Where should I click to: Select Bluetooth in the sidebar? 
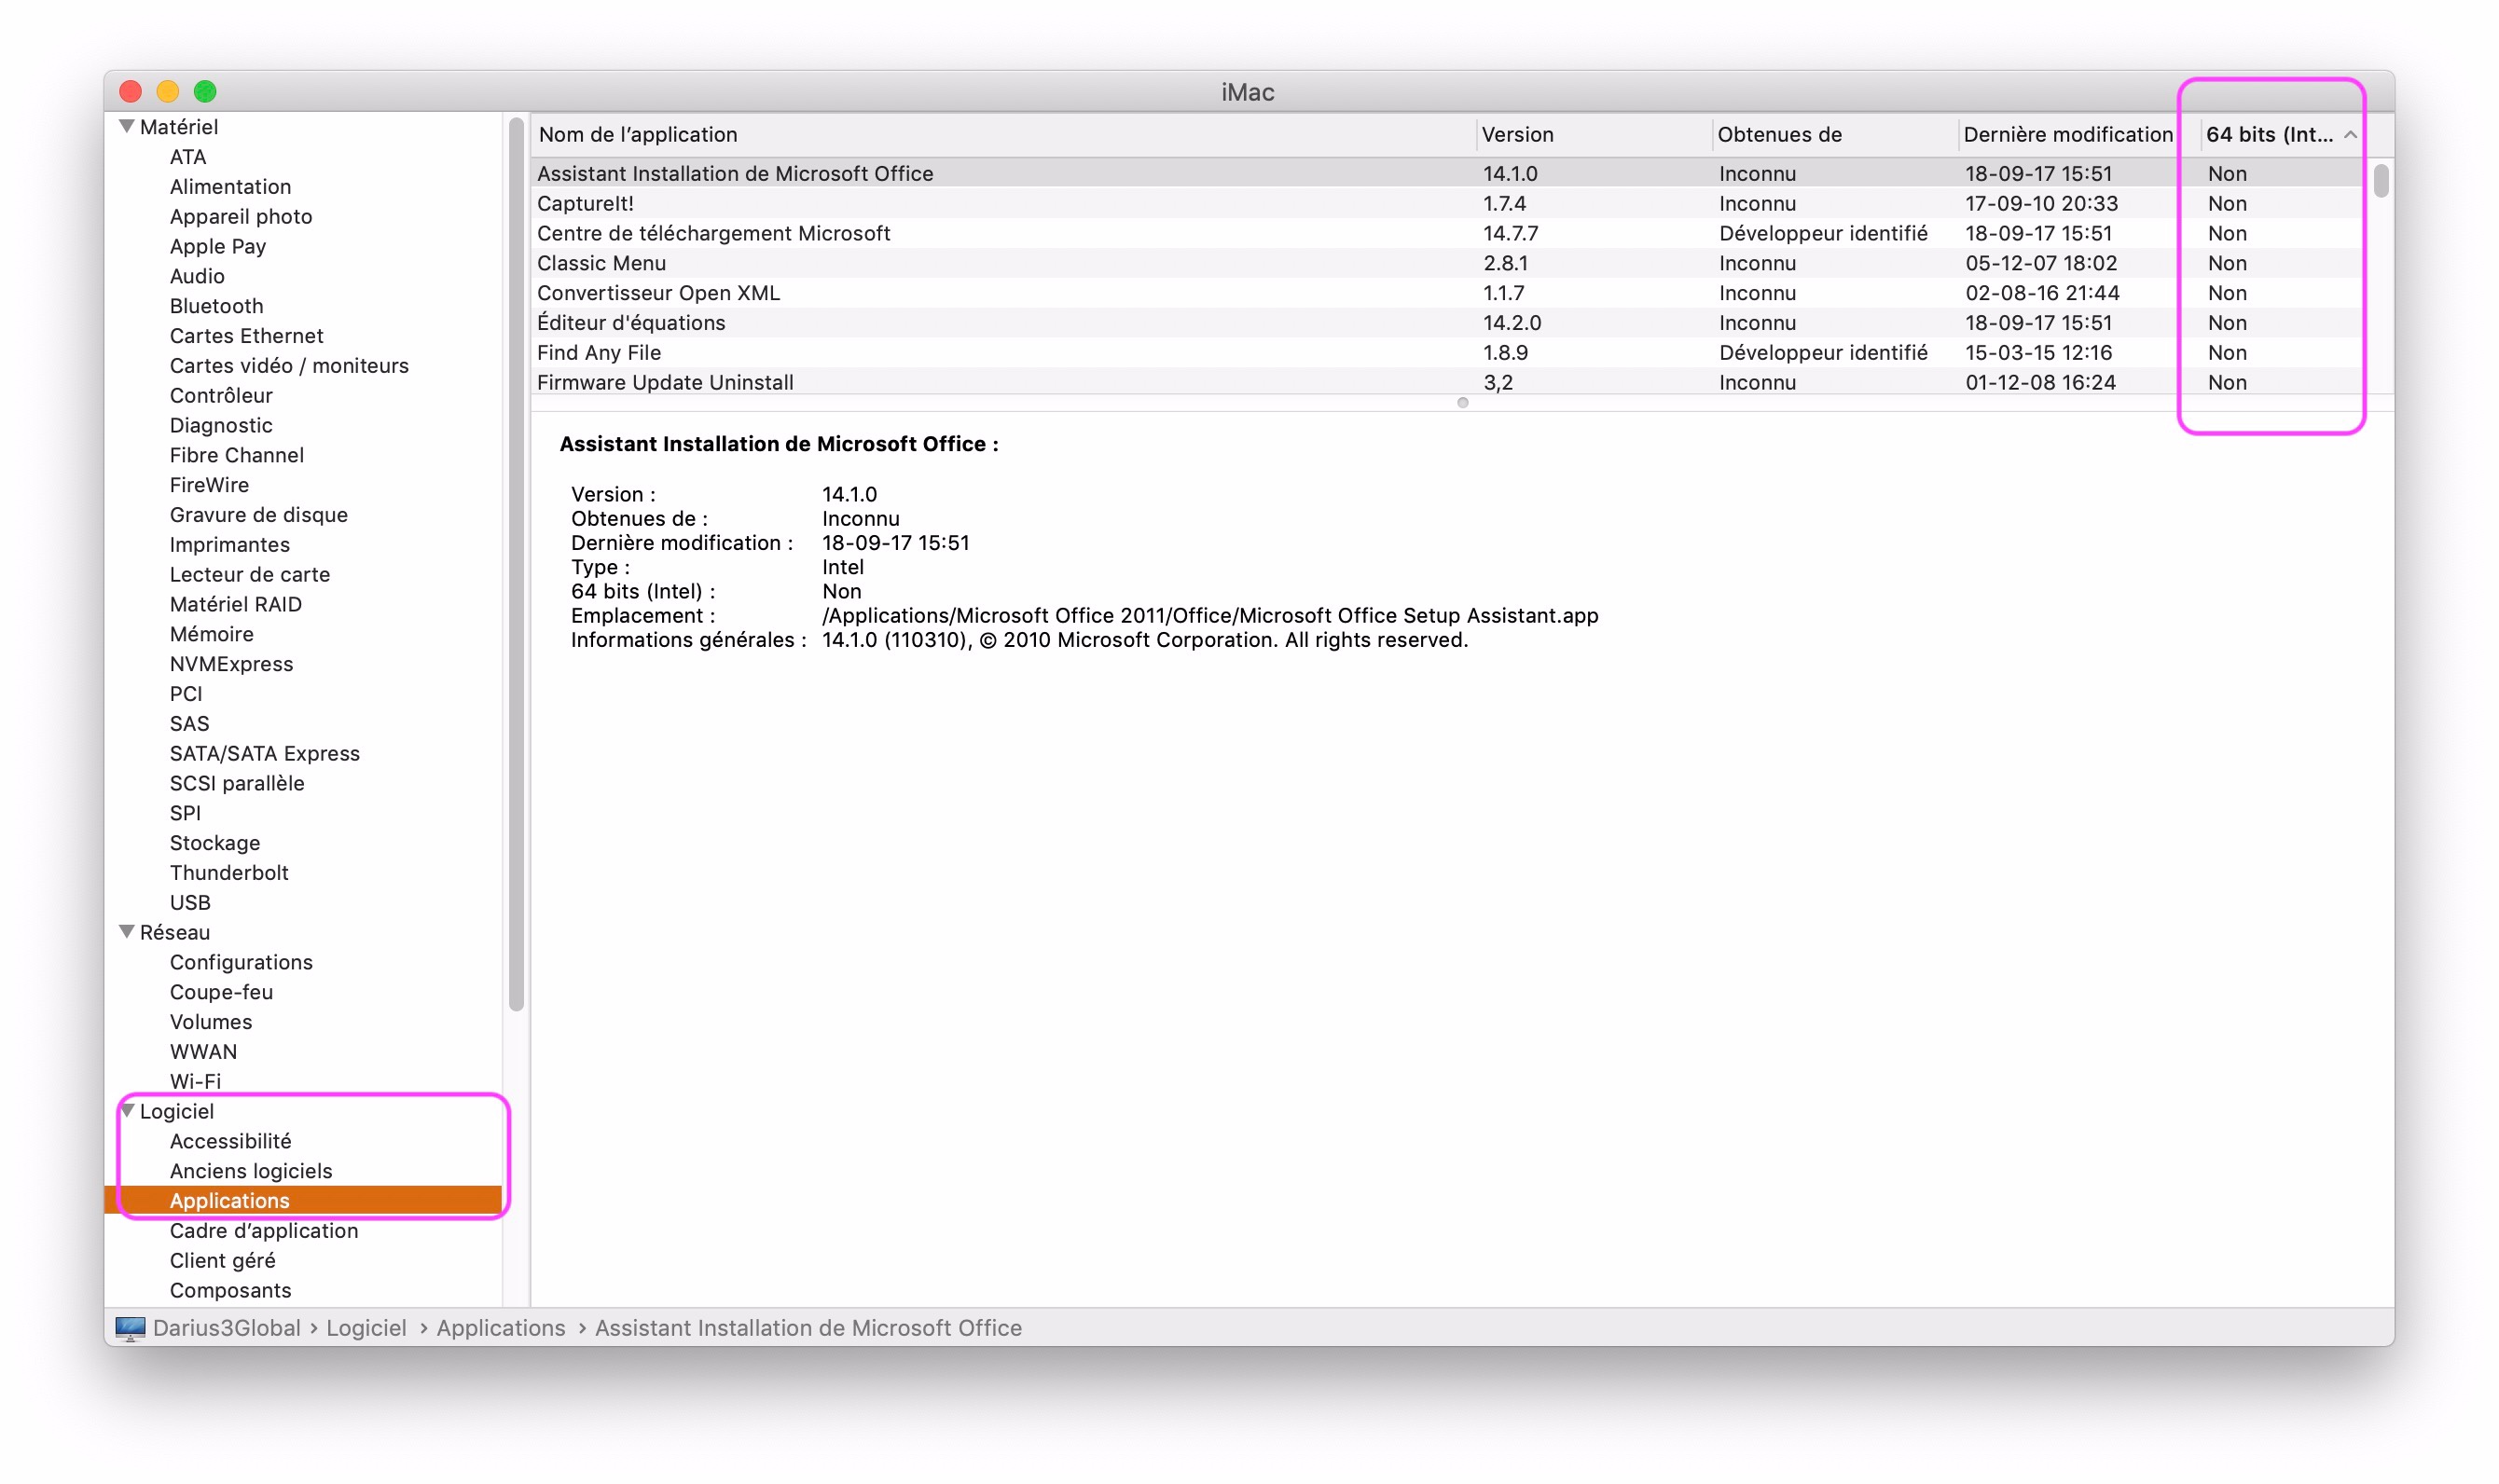tap(216, 306)
